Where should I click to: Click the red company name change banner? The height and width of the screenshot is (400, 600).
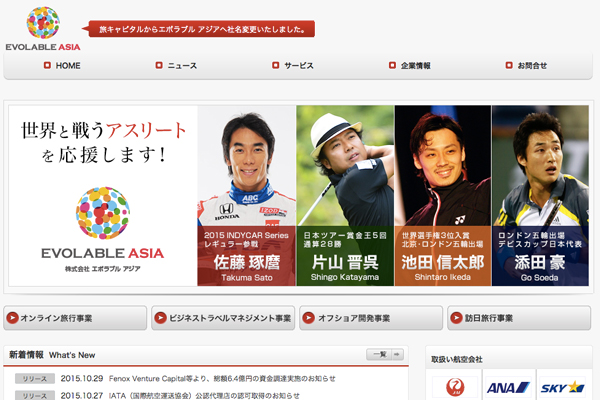[x=199, y=29]
